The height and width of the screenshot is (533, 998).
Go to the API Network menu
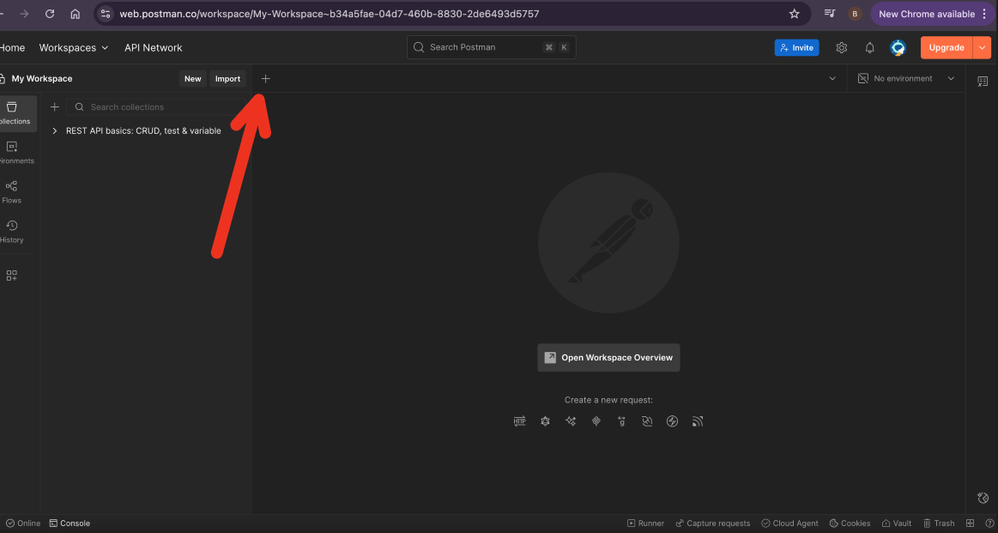[153, 47]
